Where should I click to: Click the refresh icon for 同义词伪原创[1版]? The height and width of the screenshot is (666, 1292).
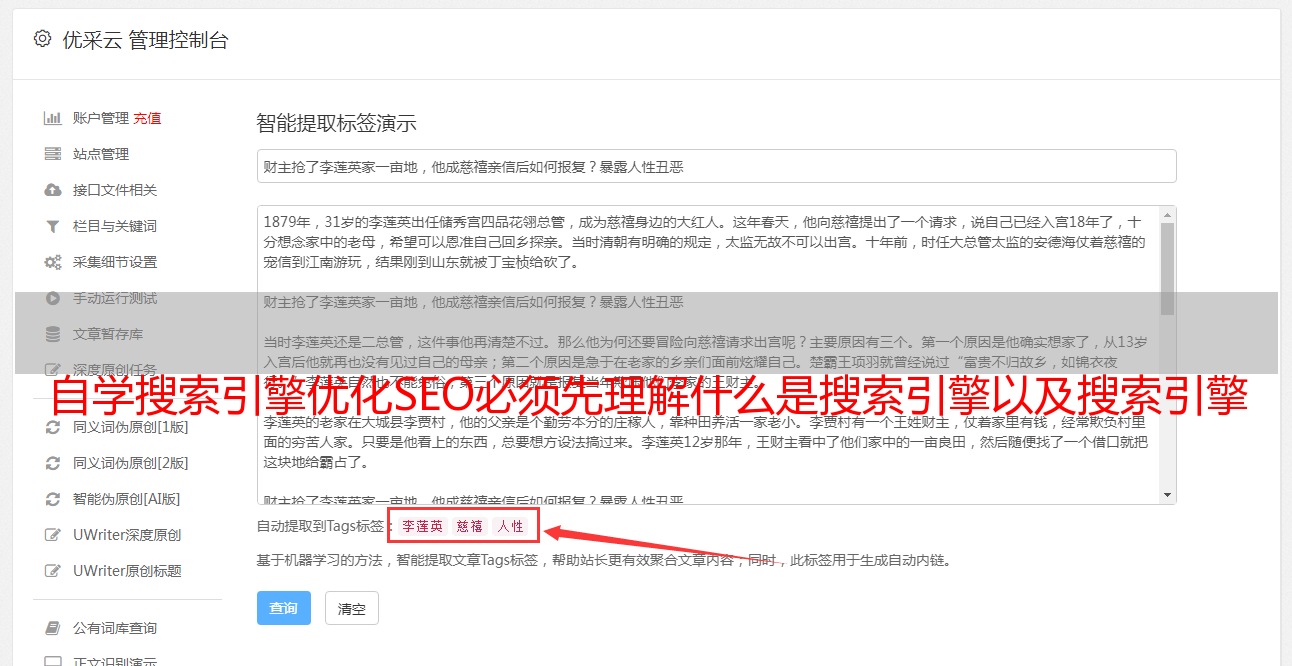pos(53,427)
